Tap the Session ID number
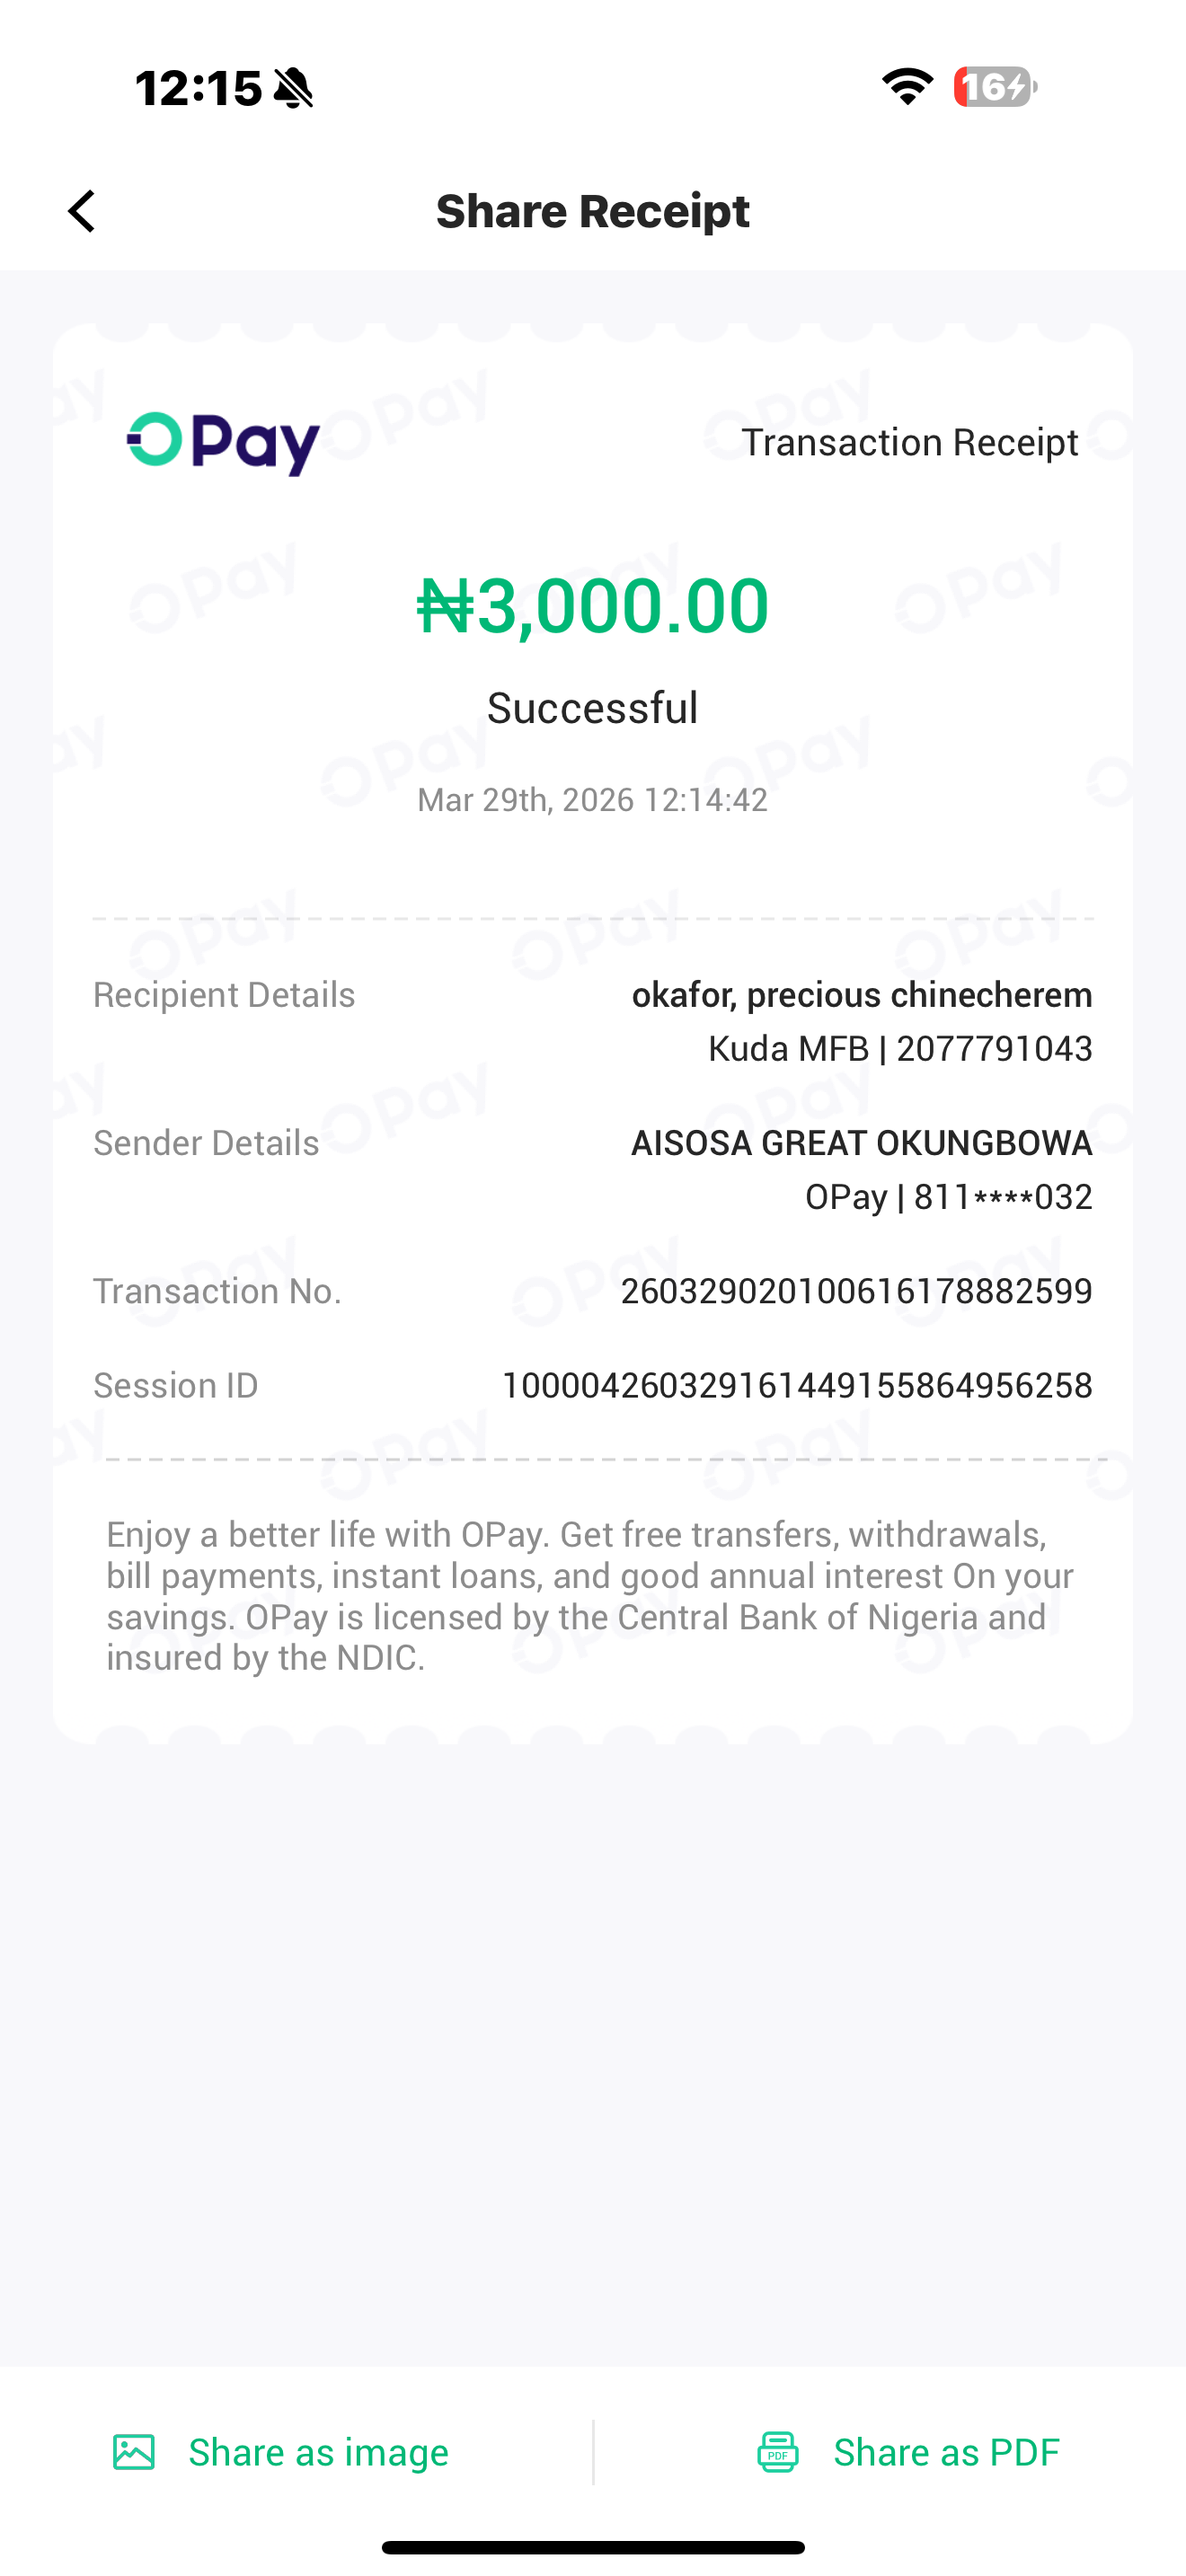Image resolution: width=1186 pixels, height=2576 pixels. click(x=796, y=1385)
